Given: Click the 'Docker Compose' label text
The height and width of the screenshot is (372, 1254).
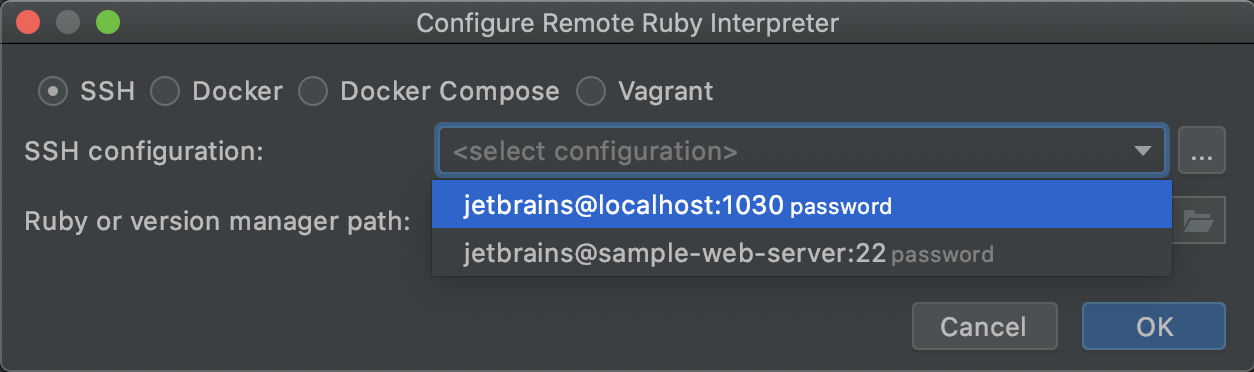Looking at the screenshot, I should point(450,92).
